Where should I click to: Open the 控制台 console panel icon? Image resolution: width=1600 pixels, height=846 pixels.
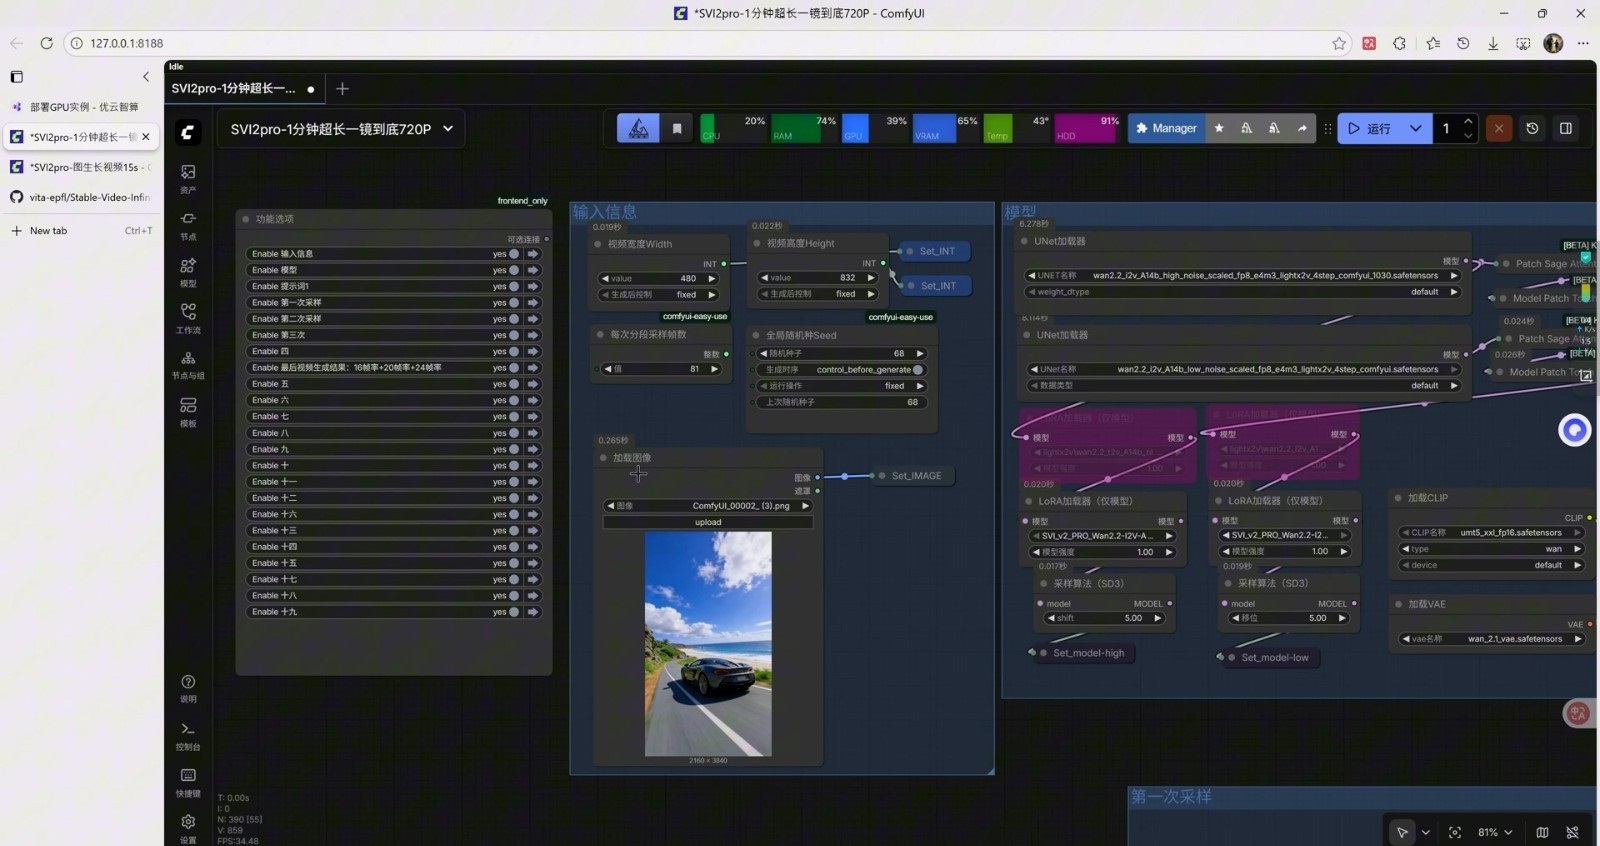(x=188, y=734)
